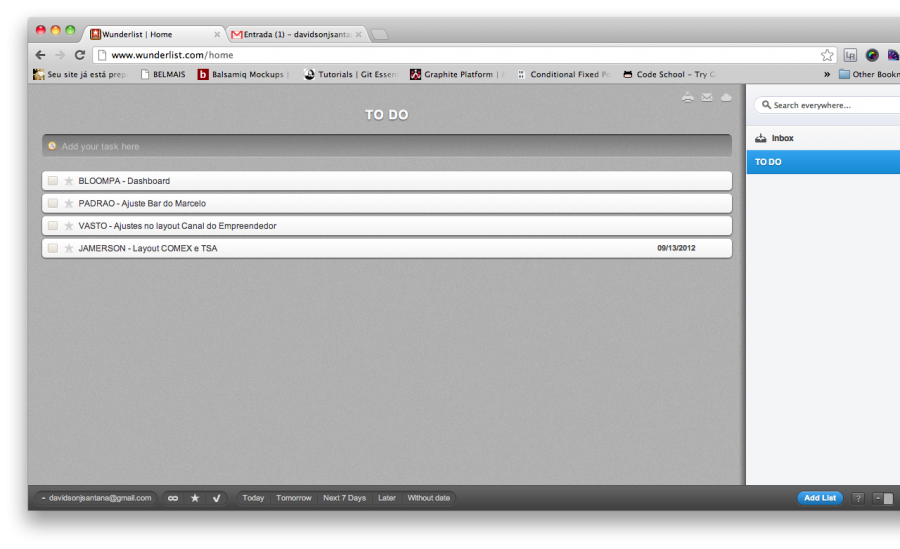Toggle the sidebar position switcher
This screenshot has width=900, height=549.
(x=883, y=498)
